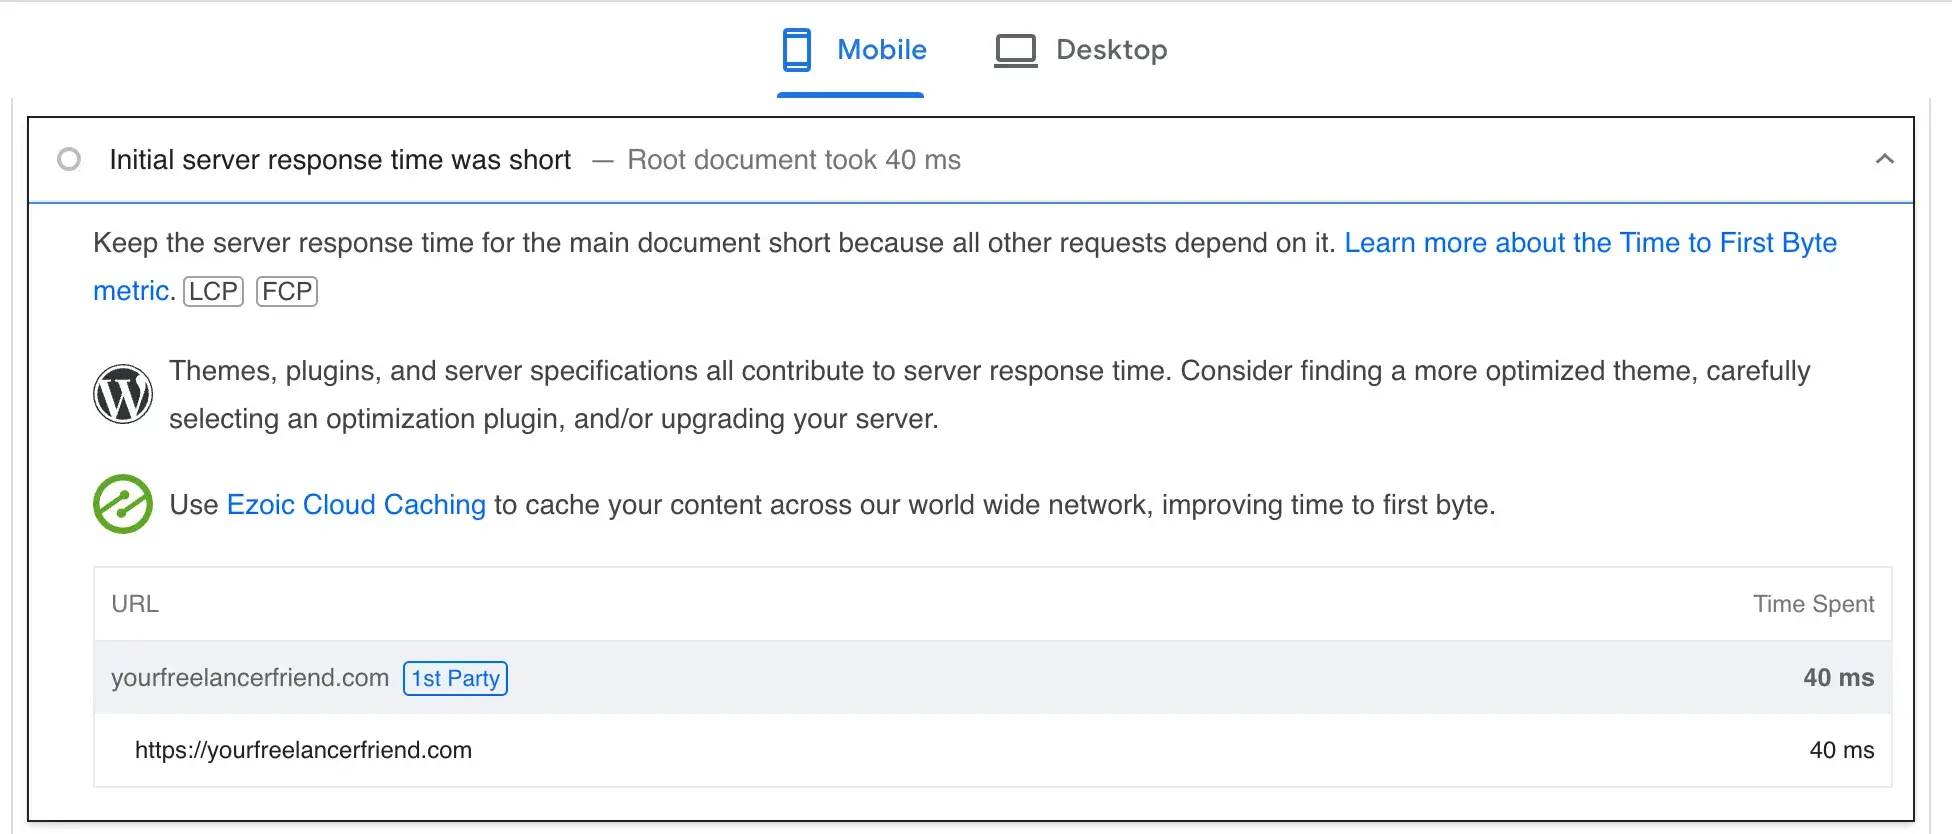This screenshot has height=834, width=1952.
Task: Switch to the Mobile tab
Action: 853,50
